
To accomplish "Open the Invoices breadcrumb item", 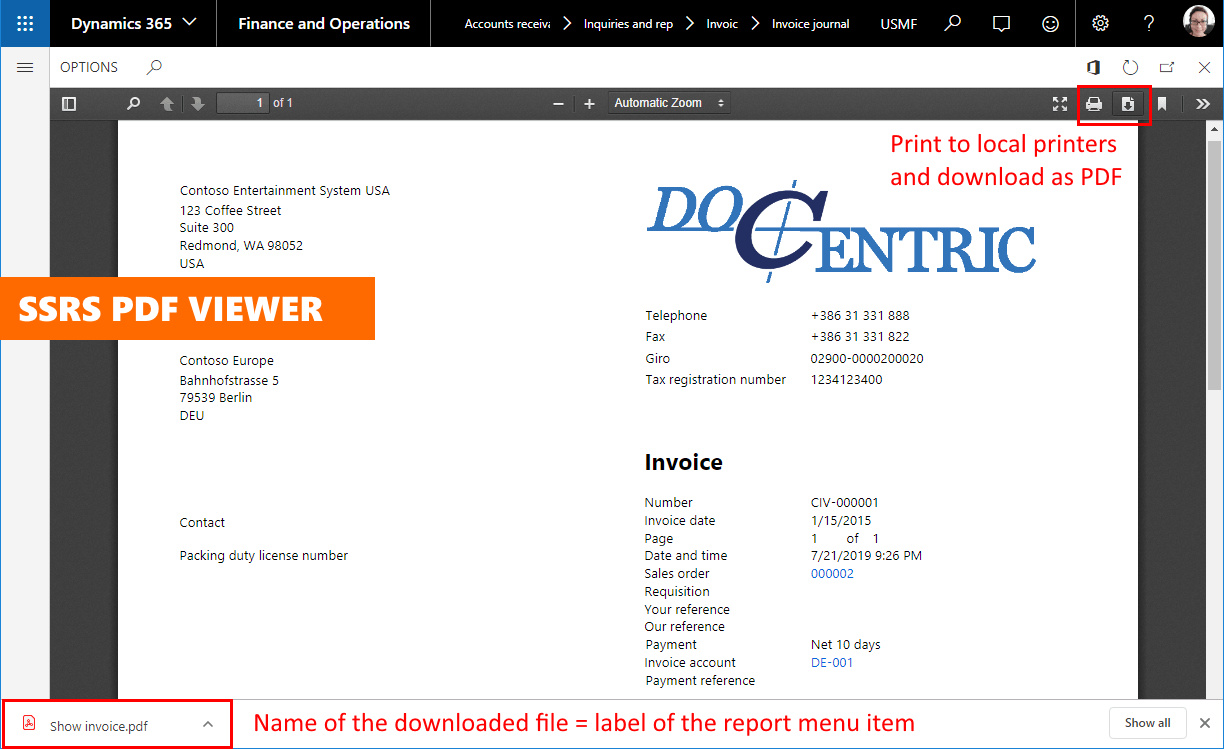I will pos(722,24).
